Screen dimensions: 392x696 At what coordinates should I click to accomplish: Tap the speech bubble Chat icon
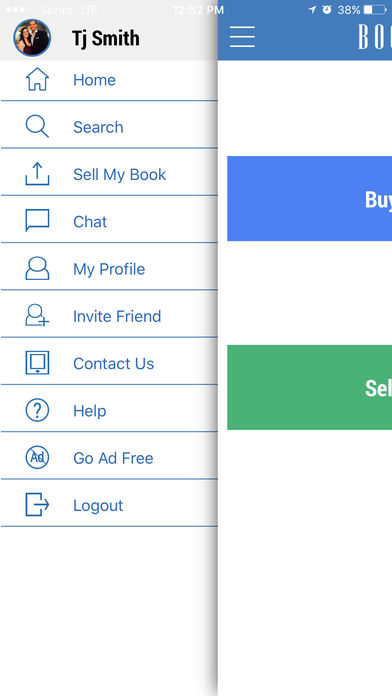pyautogui.click(x=37, y=221)
